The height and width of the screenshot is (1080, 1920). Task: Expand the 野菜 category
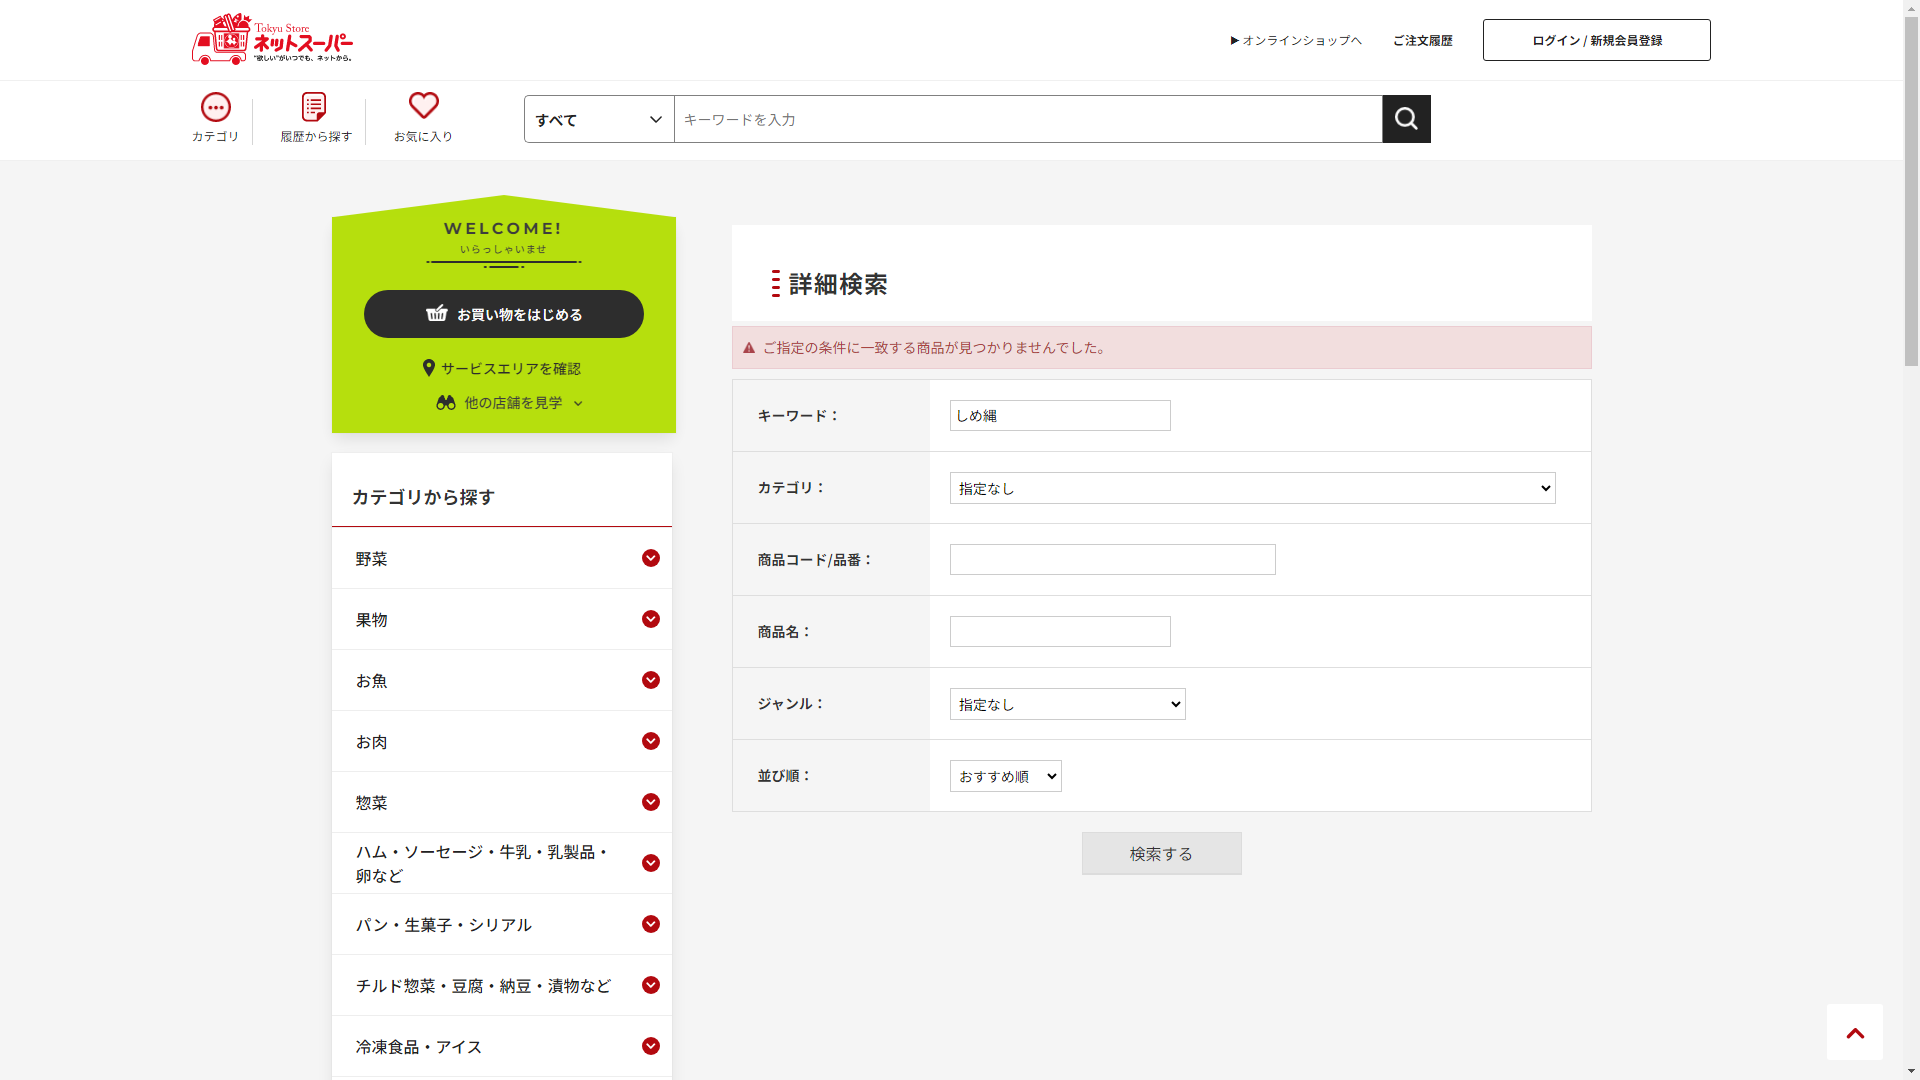tap(651, 558)
